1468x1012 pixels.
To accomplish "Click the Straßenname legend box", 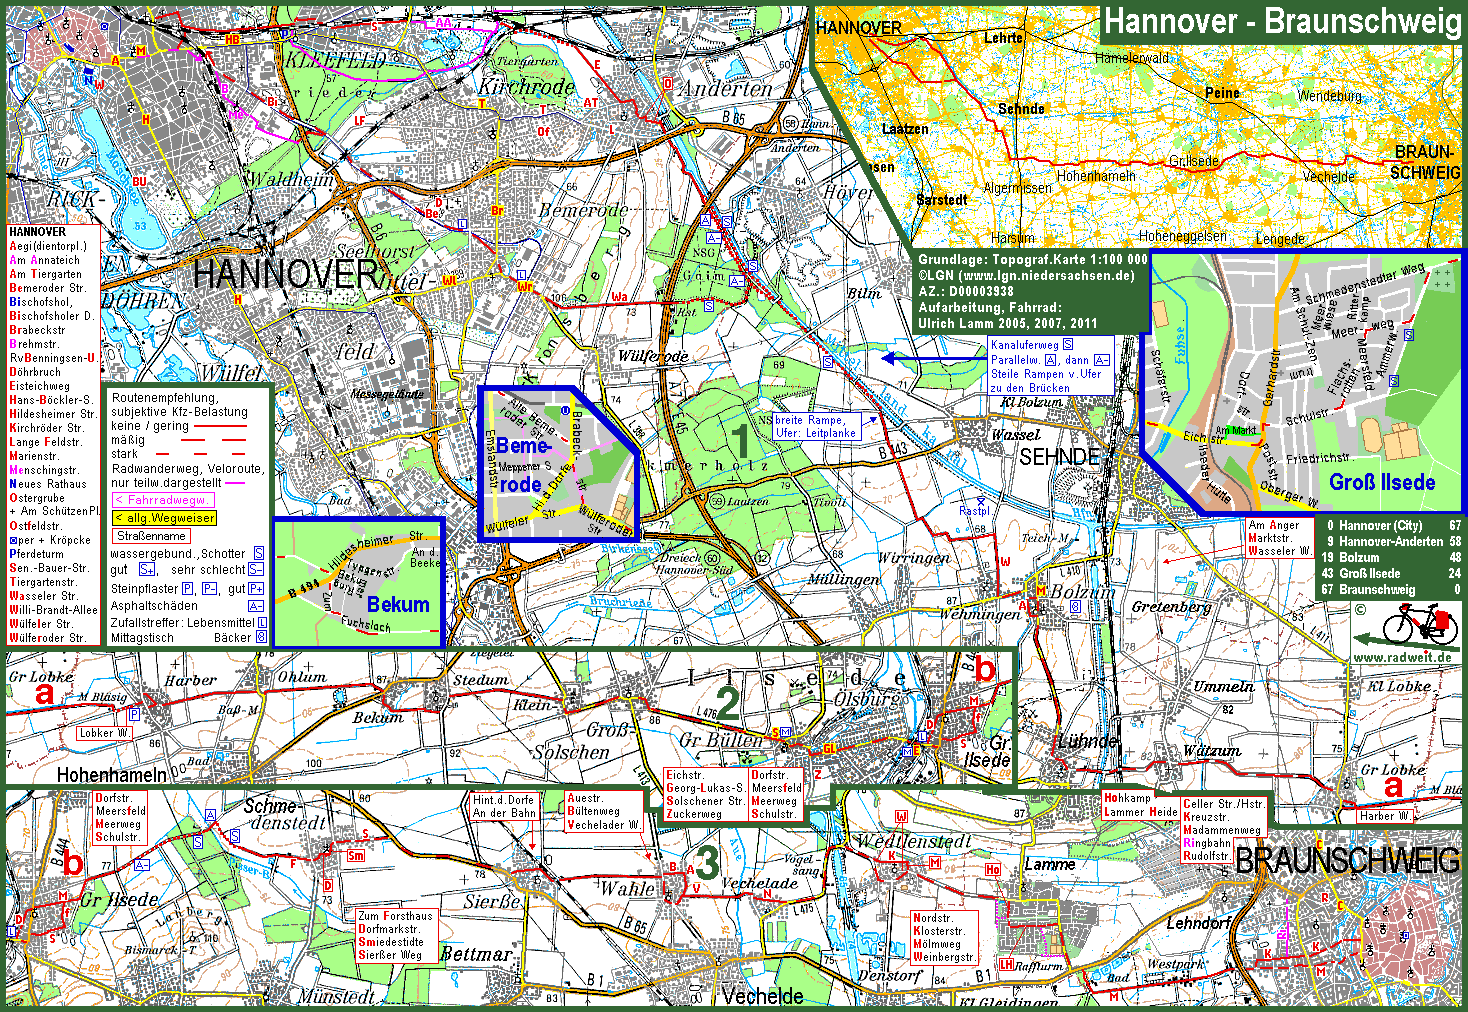I will [151, 536].
